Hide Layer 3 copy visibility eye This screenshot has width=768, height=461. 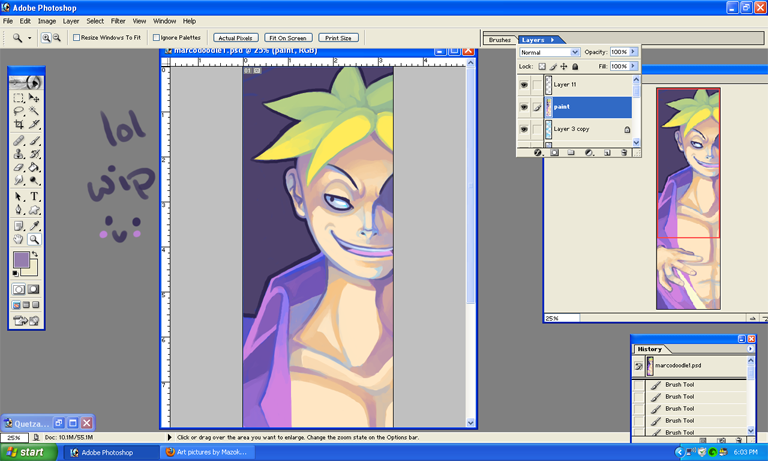coord(524,130)
